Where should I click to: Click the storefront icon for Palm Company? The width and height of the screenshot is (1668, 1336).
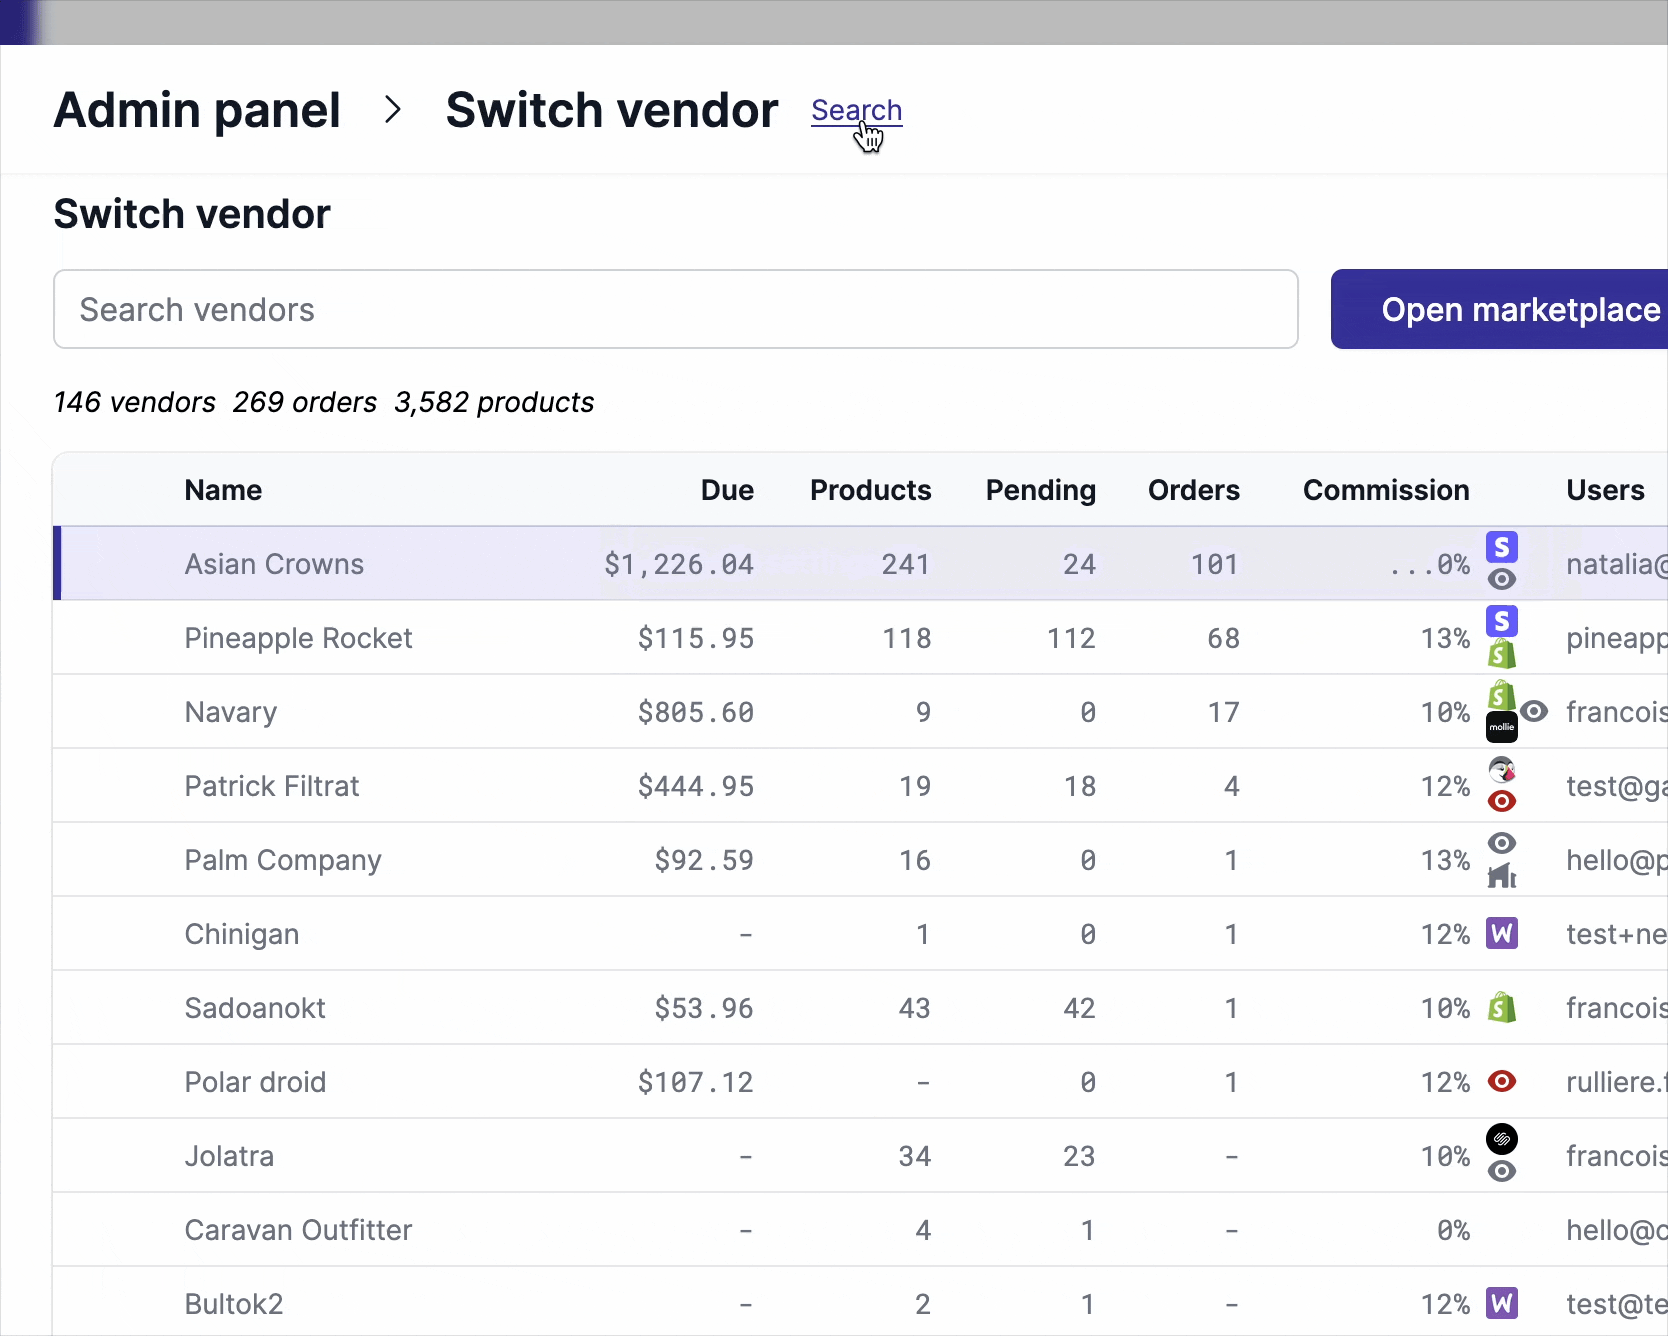[1502, 876]
